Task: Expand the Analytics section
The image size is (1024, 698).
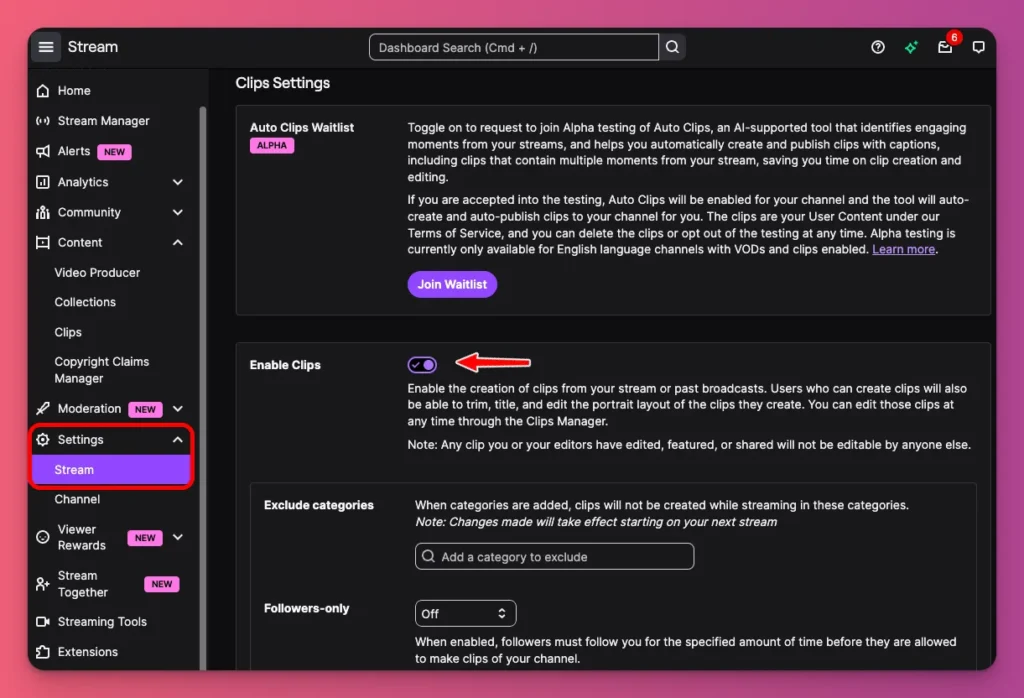Action: pos(178,182)
